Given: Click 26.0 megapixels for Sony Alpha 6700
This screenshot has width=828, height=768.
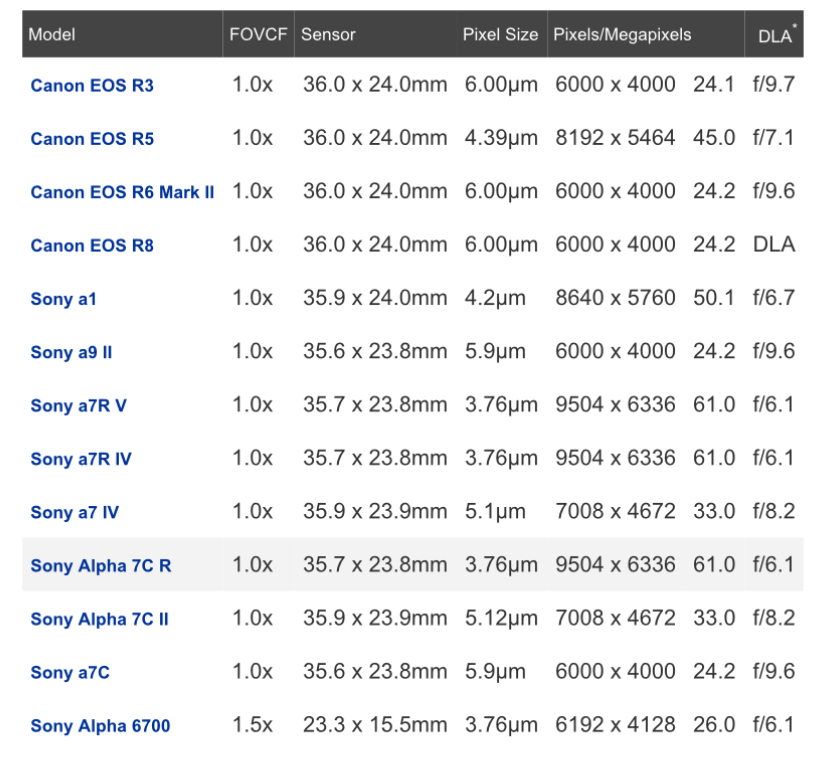Looking at the screenshot, I should (714, 725).
